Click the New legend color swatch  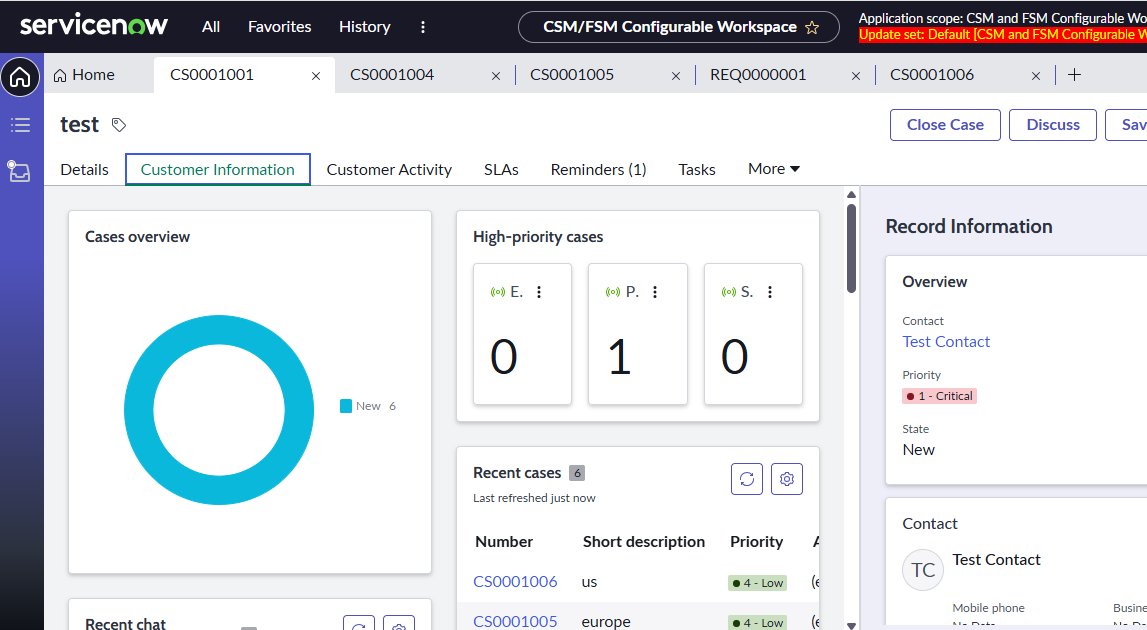tap(346, 406)
